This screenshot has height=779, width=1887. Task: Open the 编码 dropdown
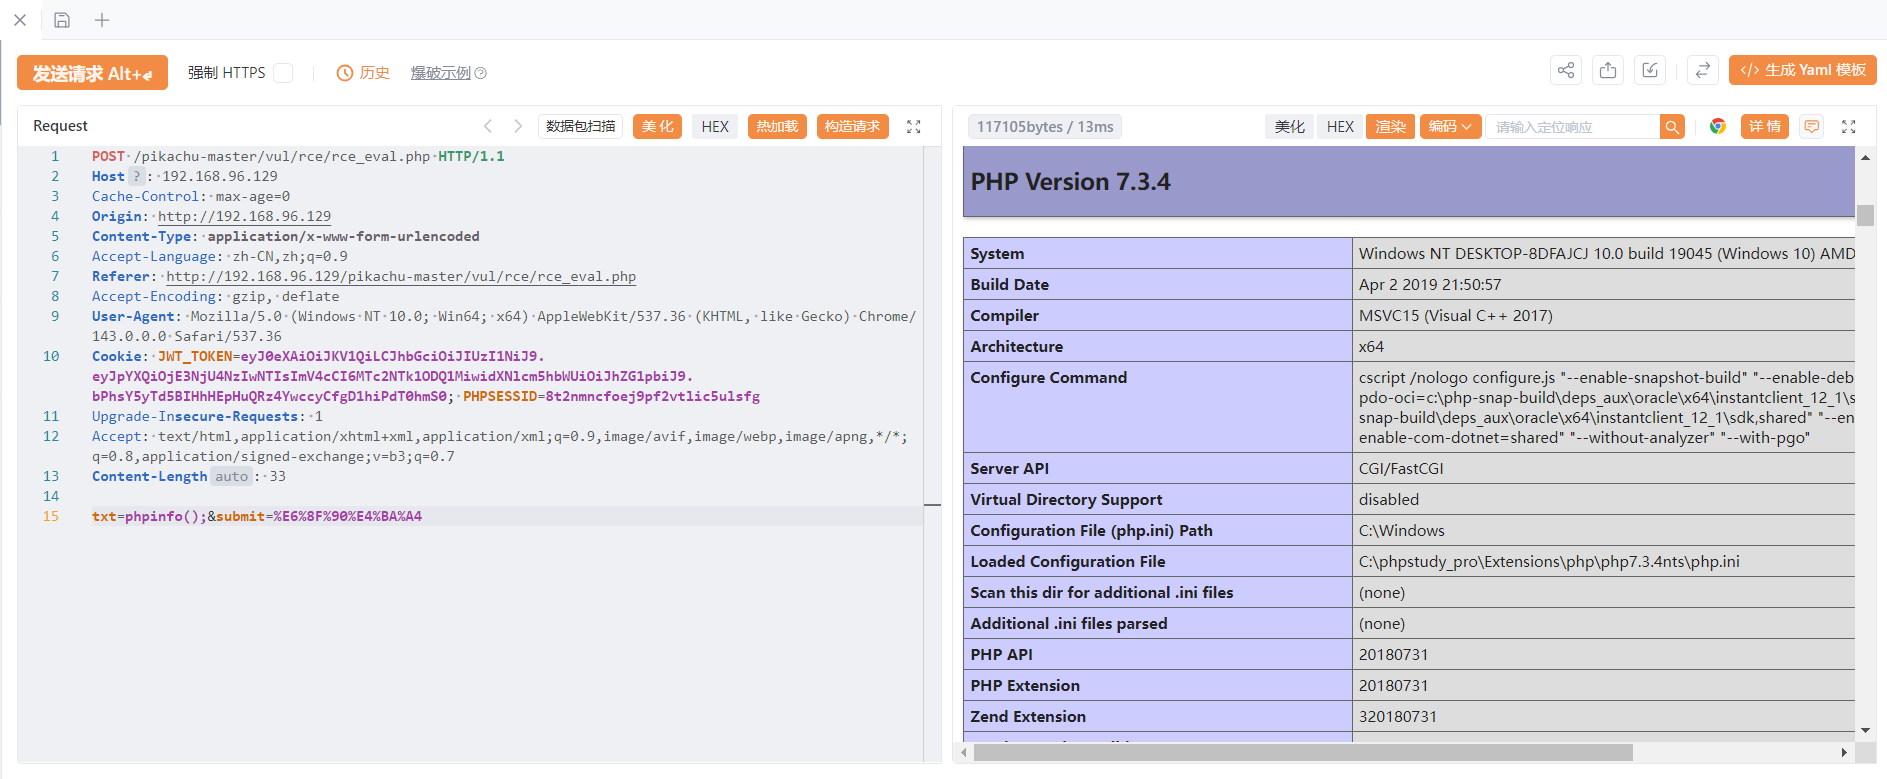[1451, 126]
